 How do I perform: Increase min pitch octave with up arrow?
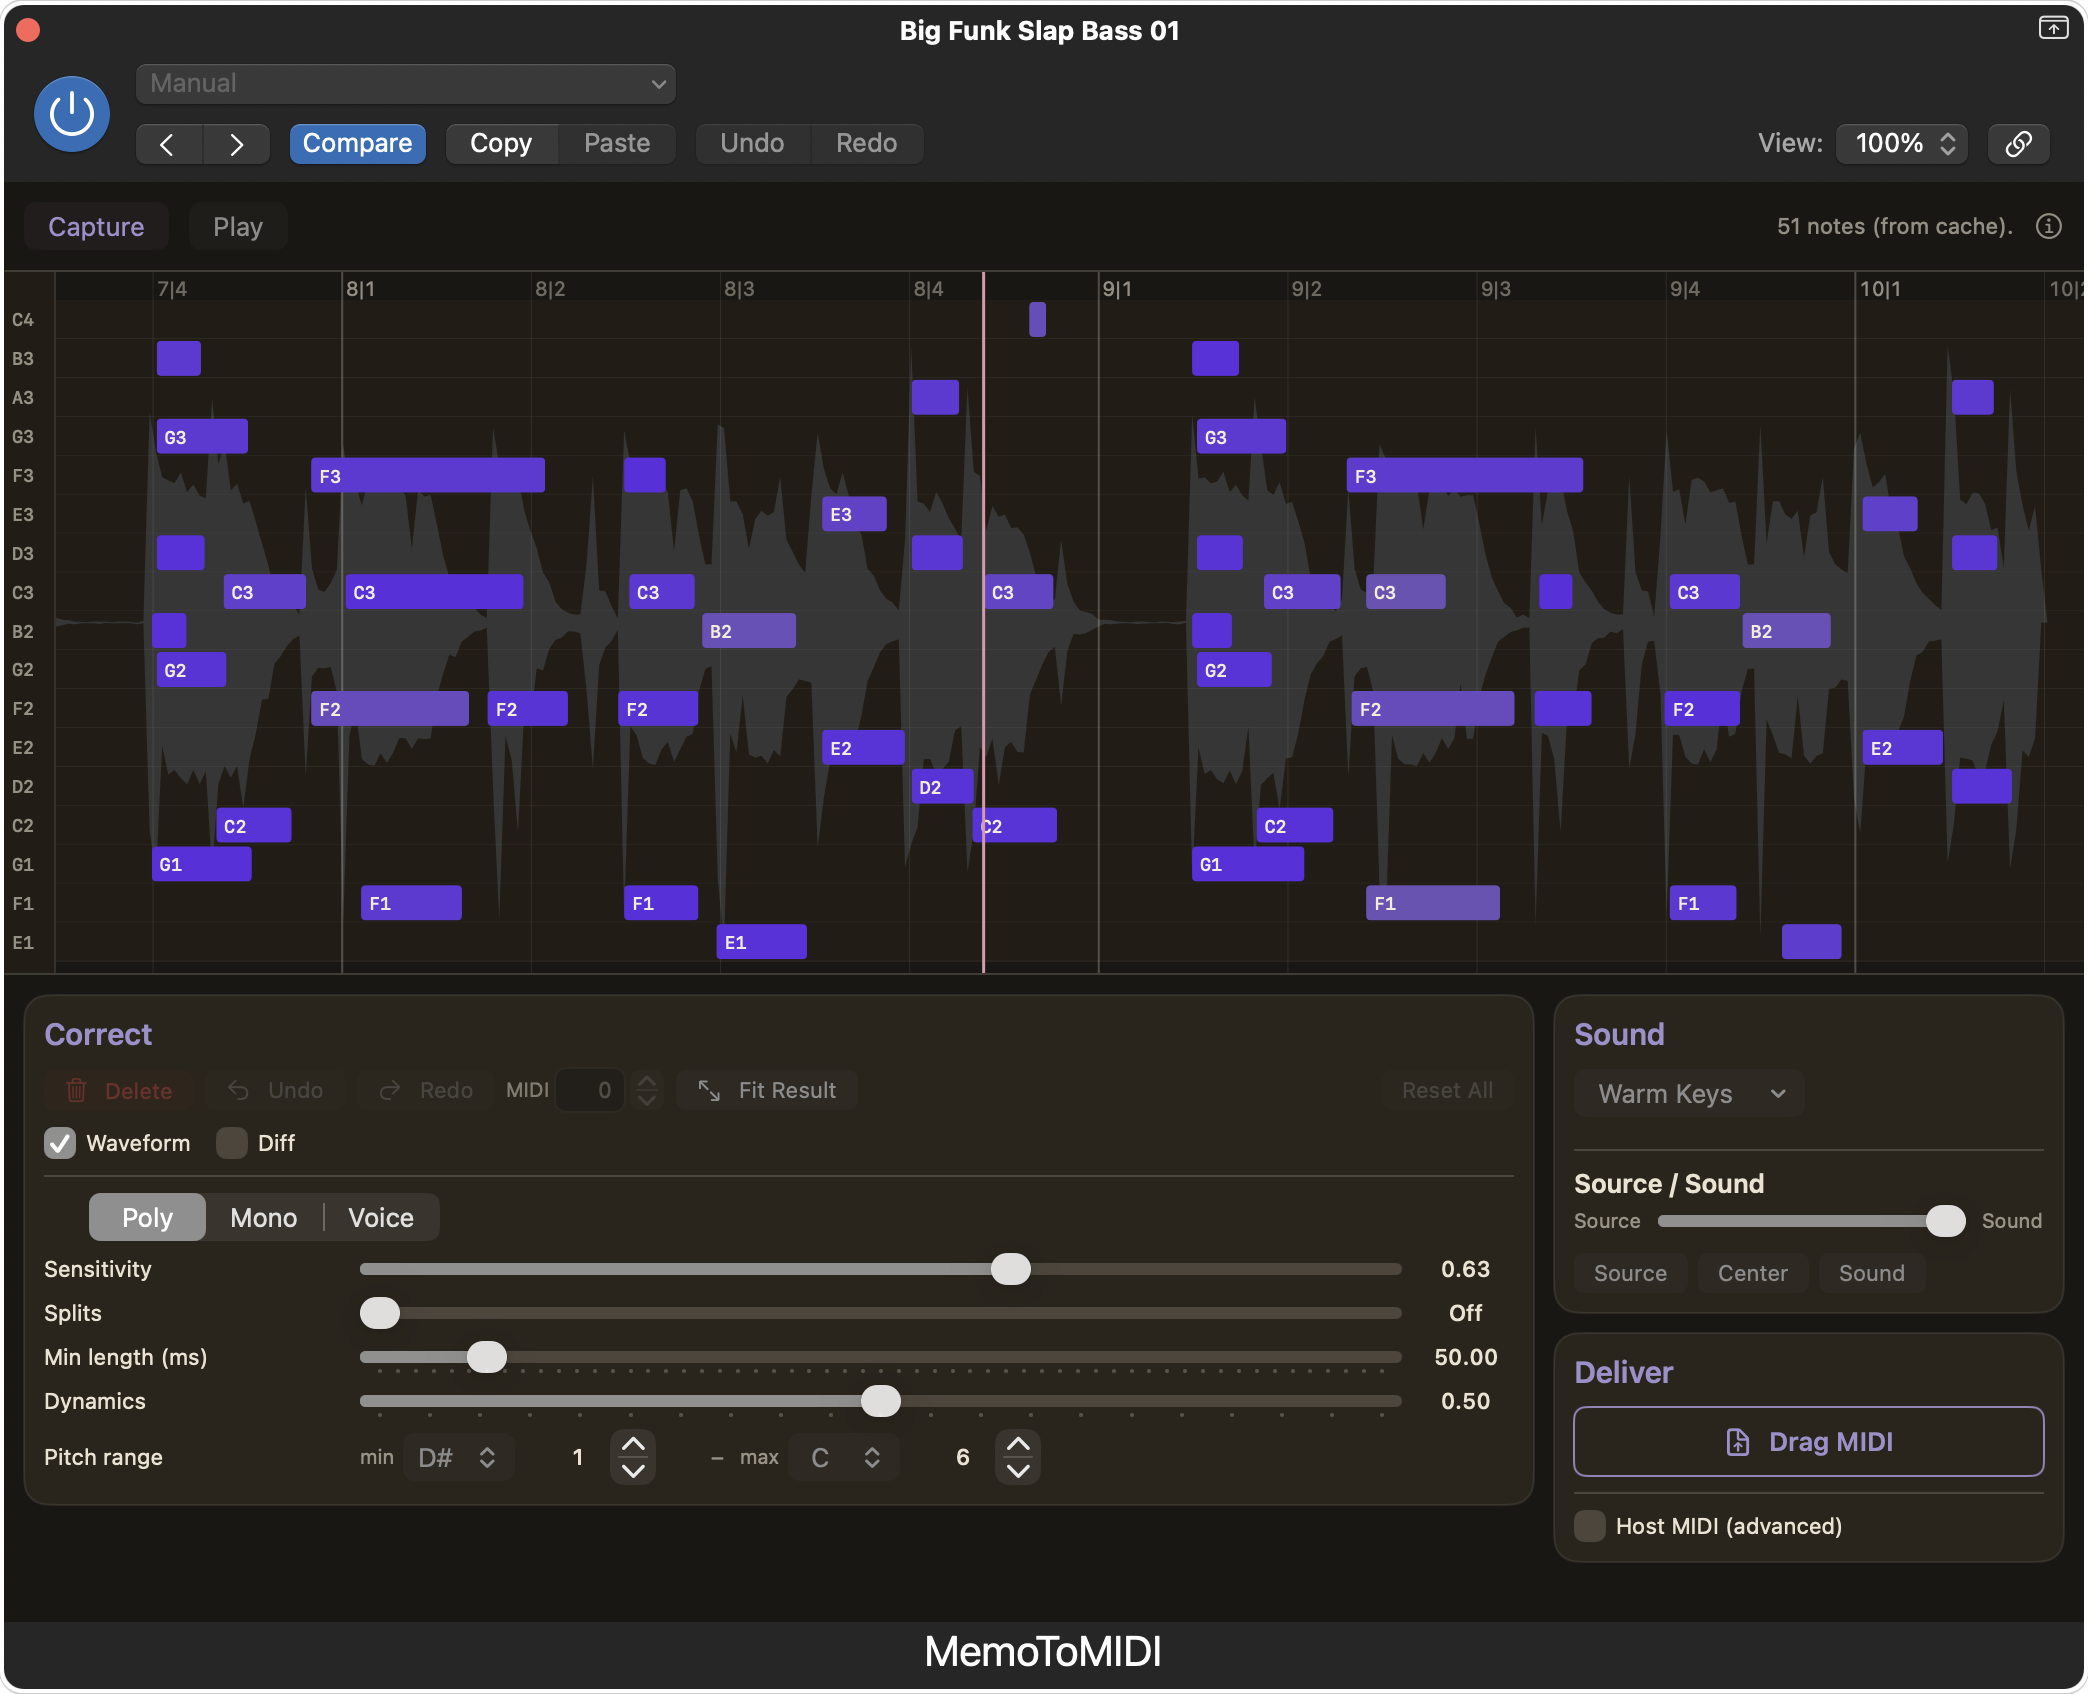(633, 1444)
